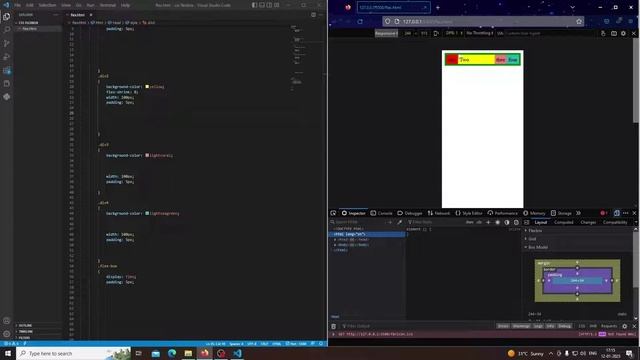The width and height of the screenshot is (640, 360).
Task: Toggle the .cls class panel
Action: pos(479,222)
